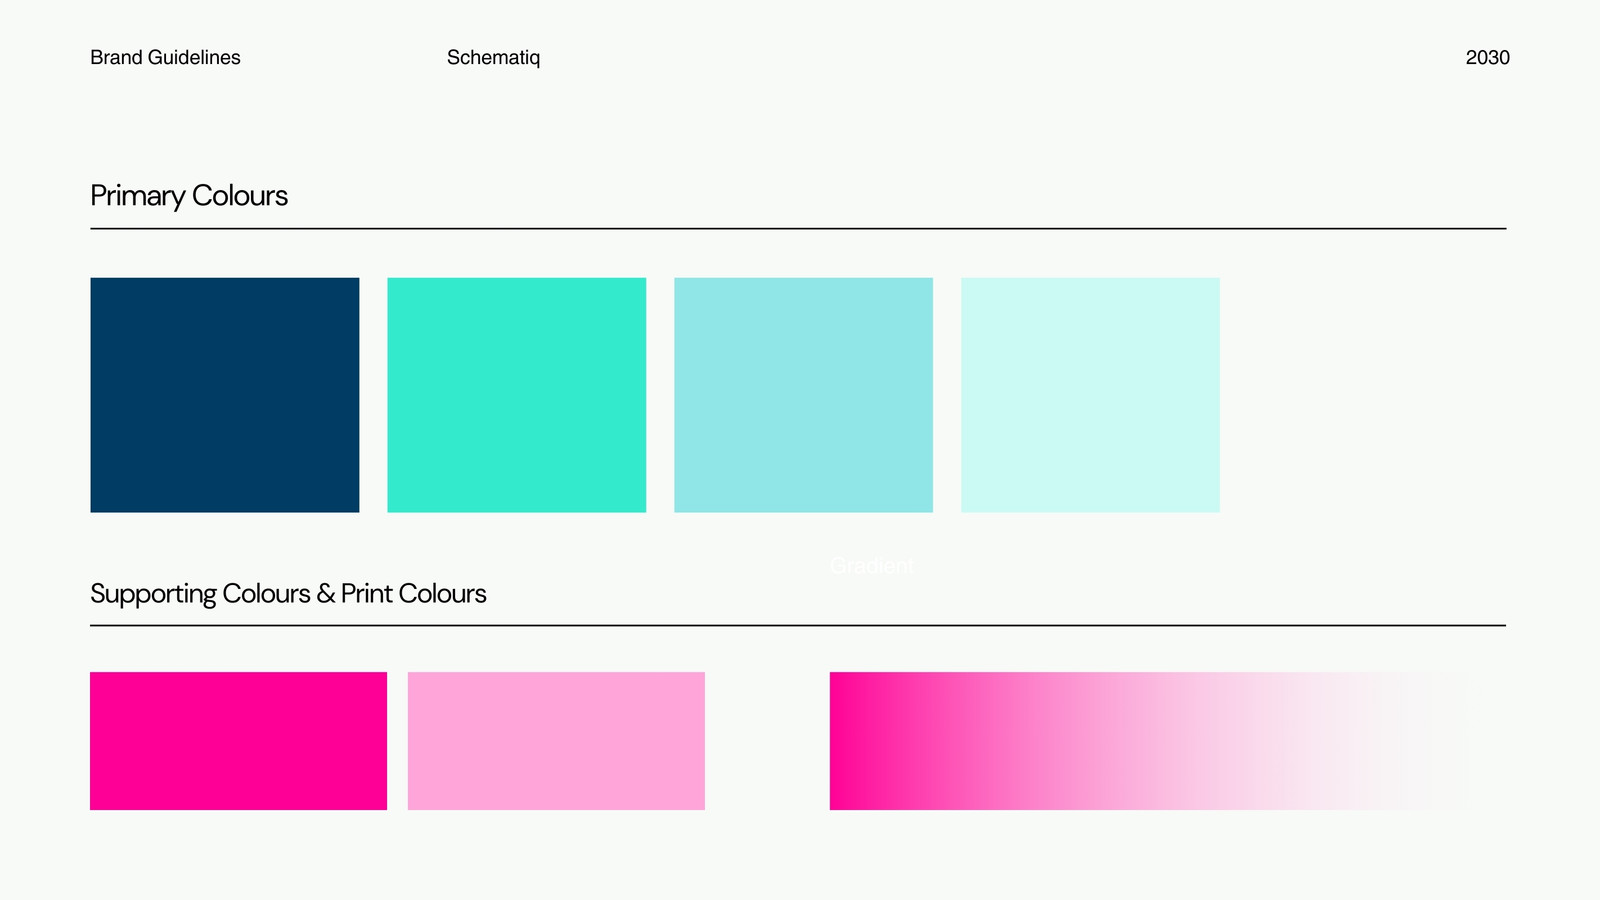This screenshot has height=900, width=1600.
Task: Click the ampersand in Supporting Colours heading
Action: coord(326,594)
